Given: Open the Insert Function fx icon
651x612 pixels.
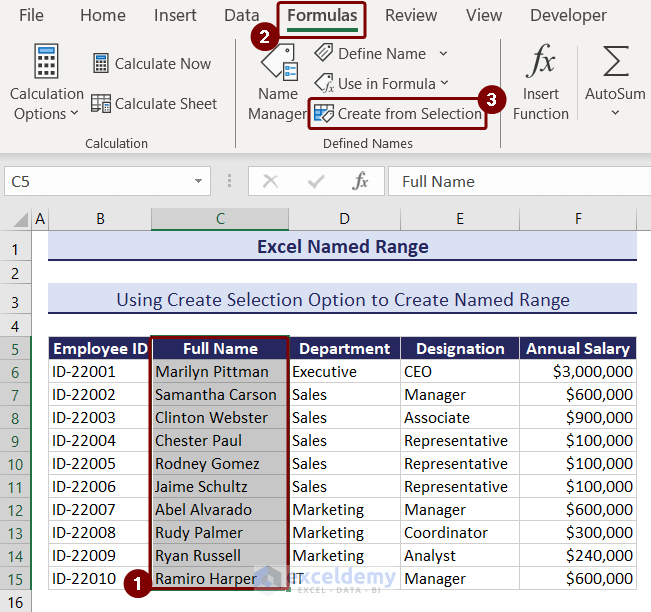Looking at the screenshot, I should (540, 61).
